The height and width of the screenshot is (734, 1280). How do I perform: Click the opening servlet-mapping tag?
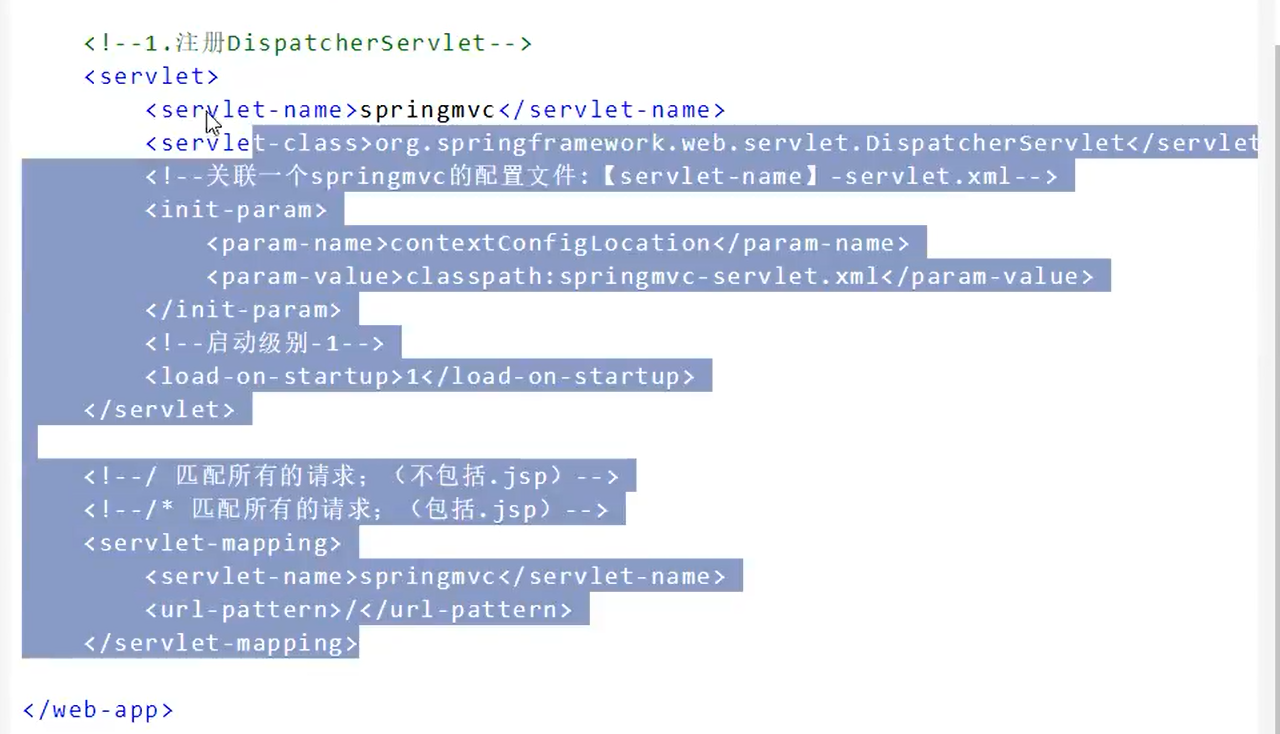tap(213, 543)
